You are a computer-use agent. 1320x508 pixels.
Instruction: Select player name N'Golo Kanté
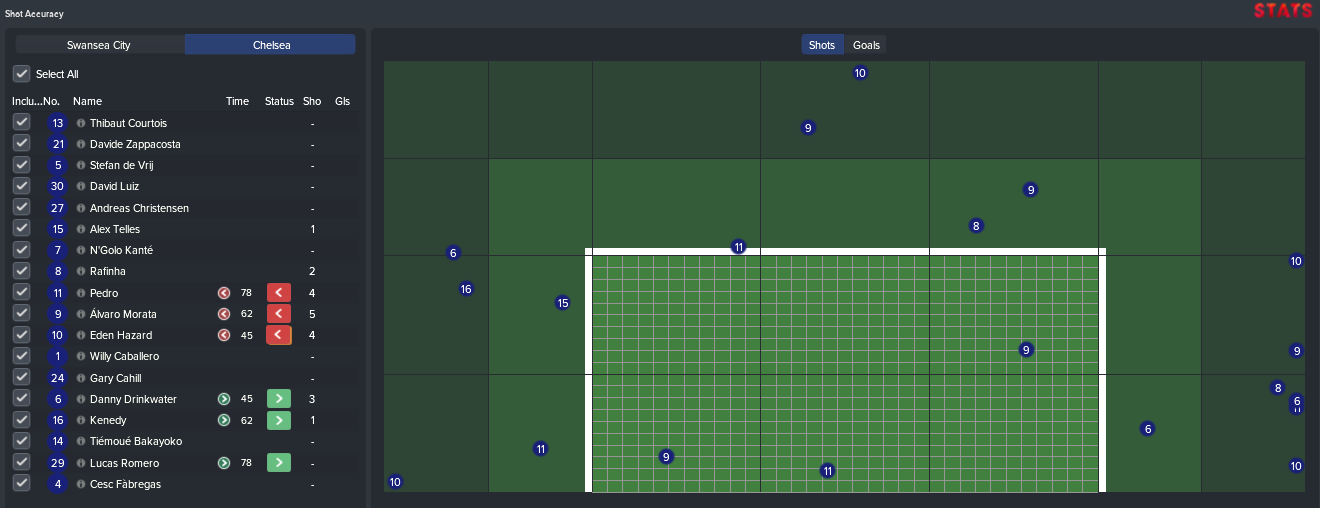(x=121, y=250)
